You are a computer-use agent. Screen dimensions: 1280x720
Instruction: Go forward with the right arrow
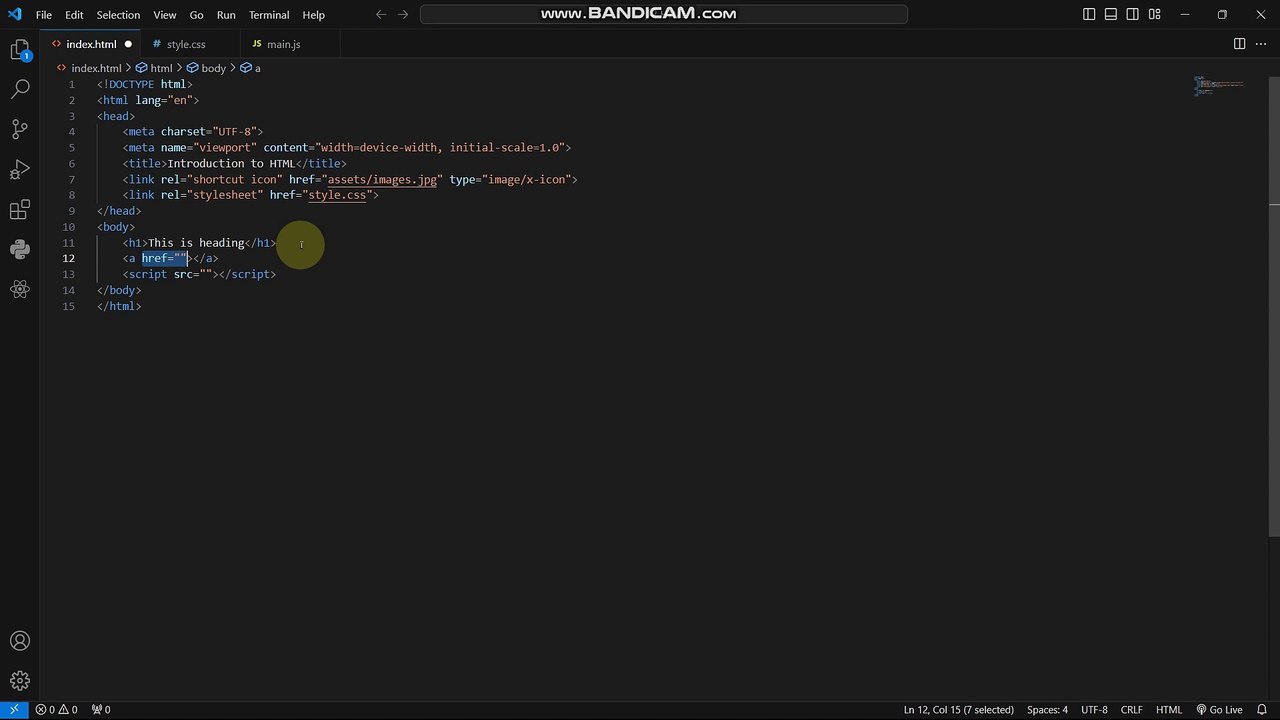coord(403,14)
